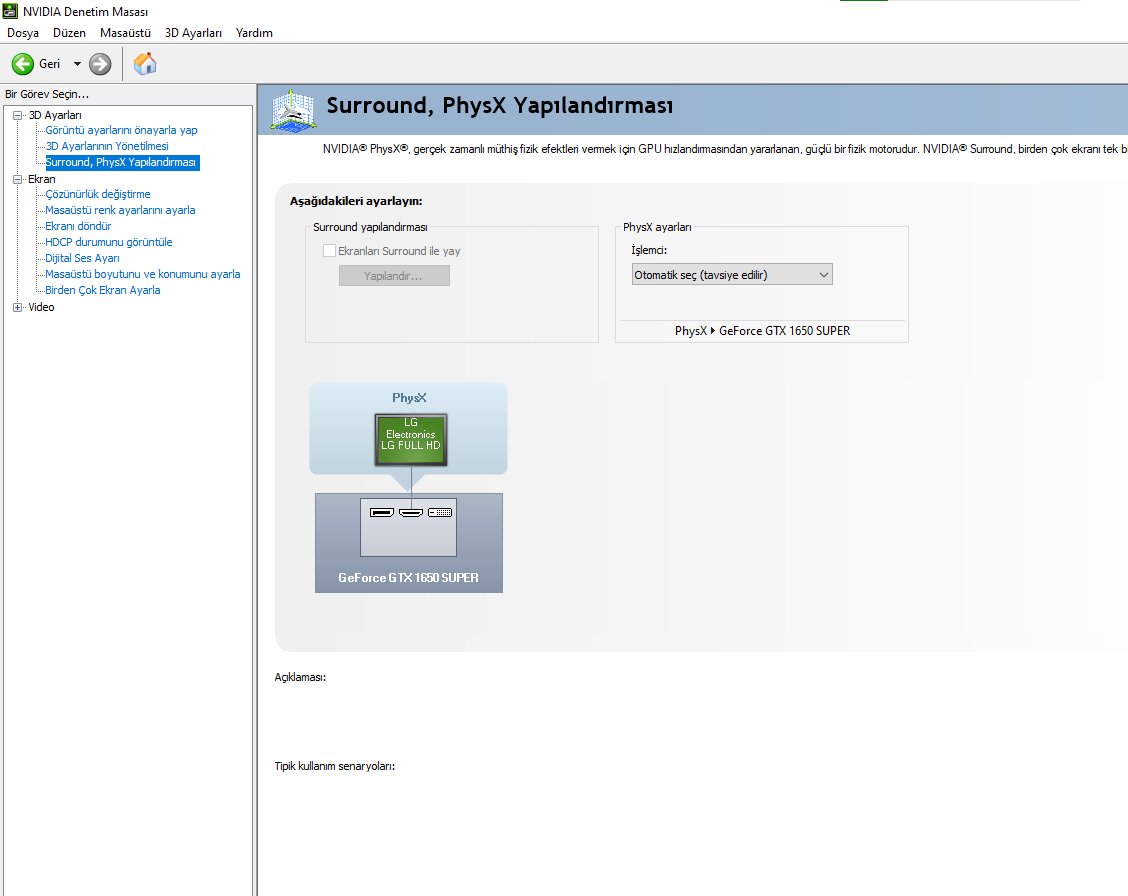Click the NVIDIA app icon in title bar
The width and height of the screenshot is (1128, 896).
(x=10, y=11)
